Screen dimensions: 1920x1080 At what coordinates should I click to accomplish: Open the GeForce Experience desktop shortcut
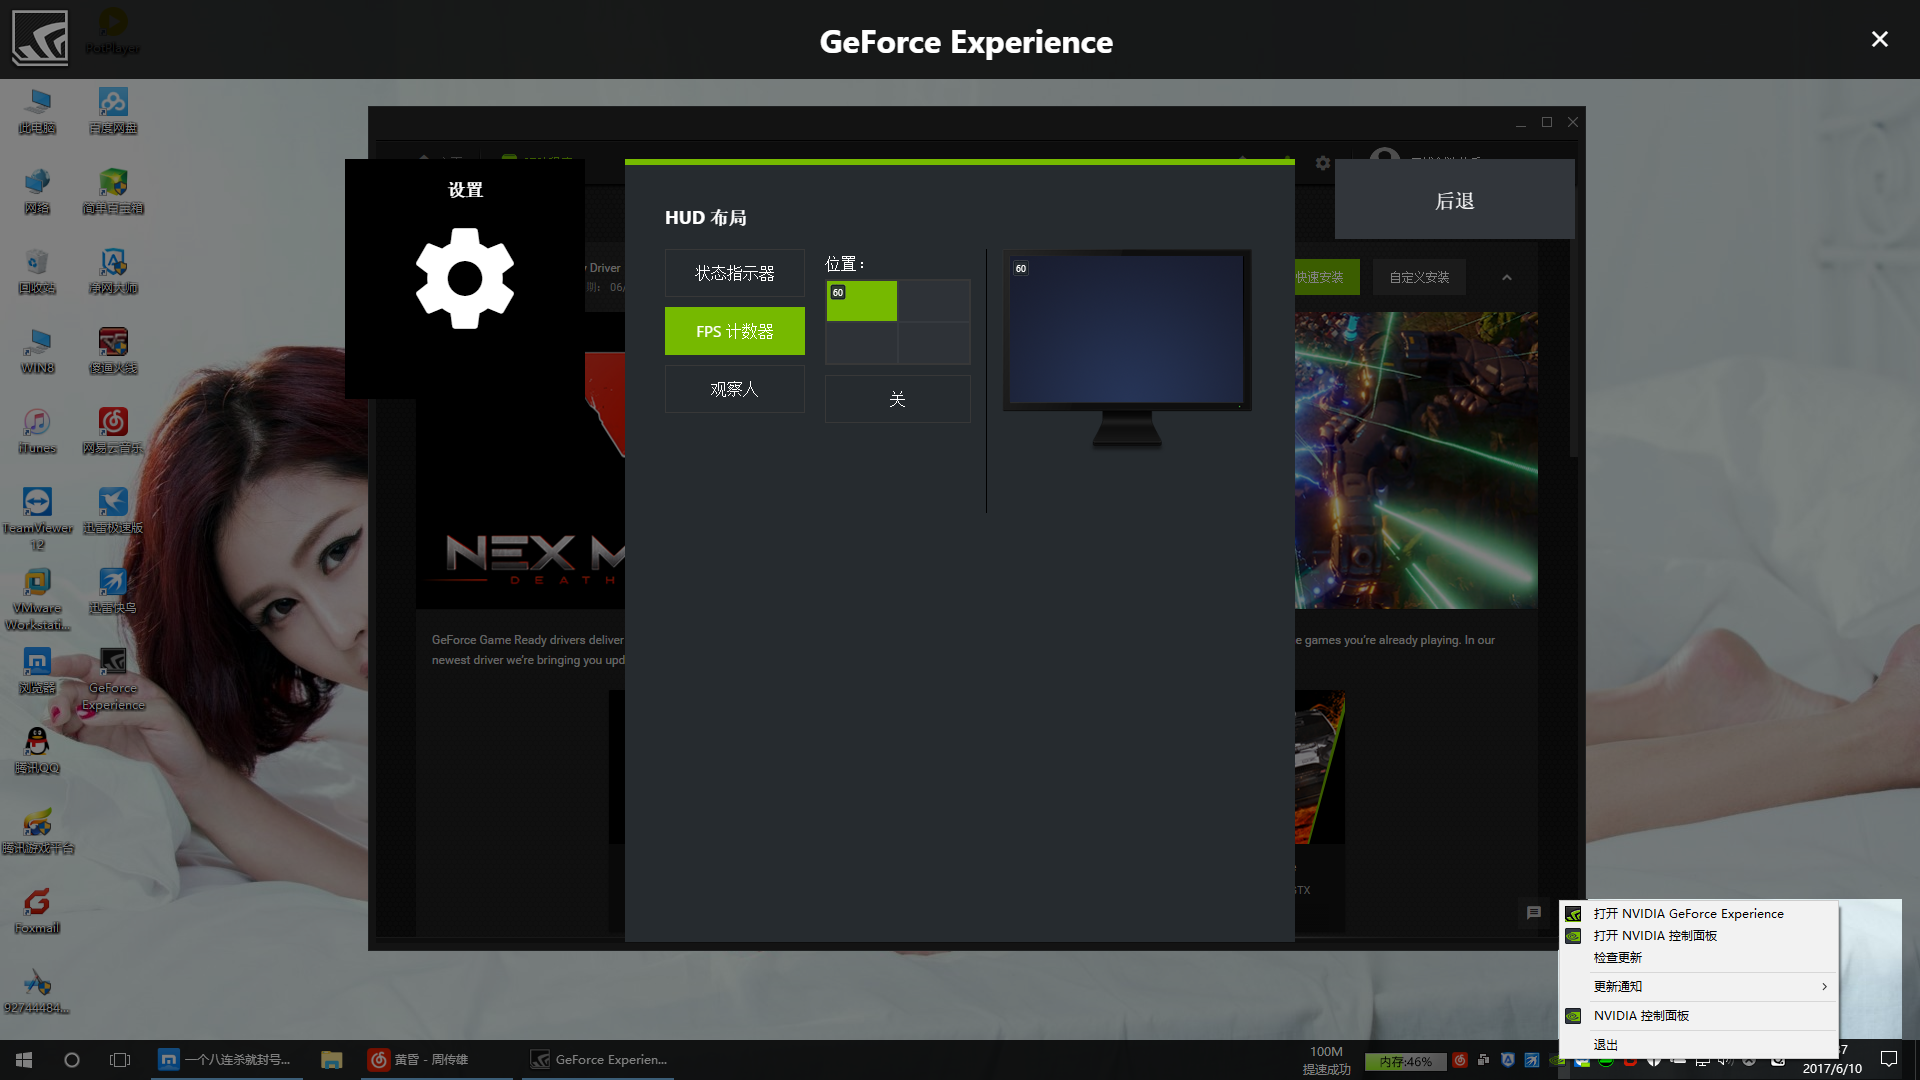pyautogui.click(x=113, y=679)
